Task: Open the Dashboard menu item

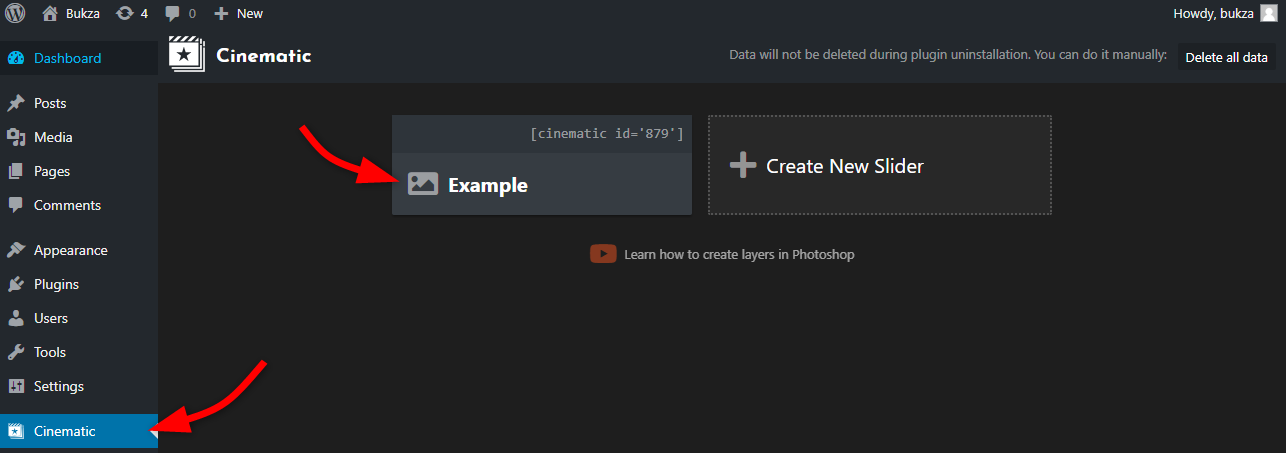Action: tap(67, 58)
